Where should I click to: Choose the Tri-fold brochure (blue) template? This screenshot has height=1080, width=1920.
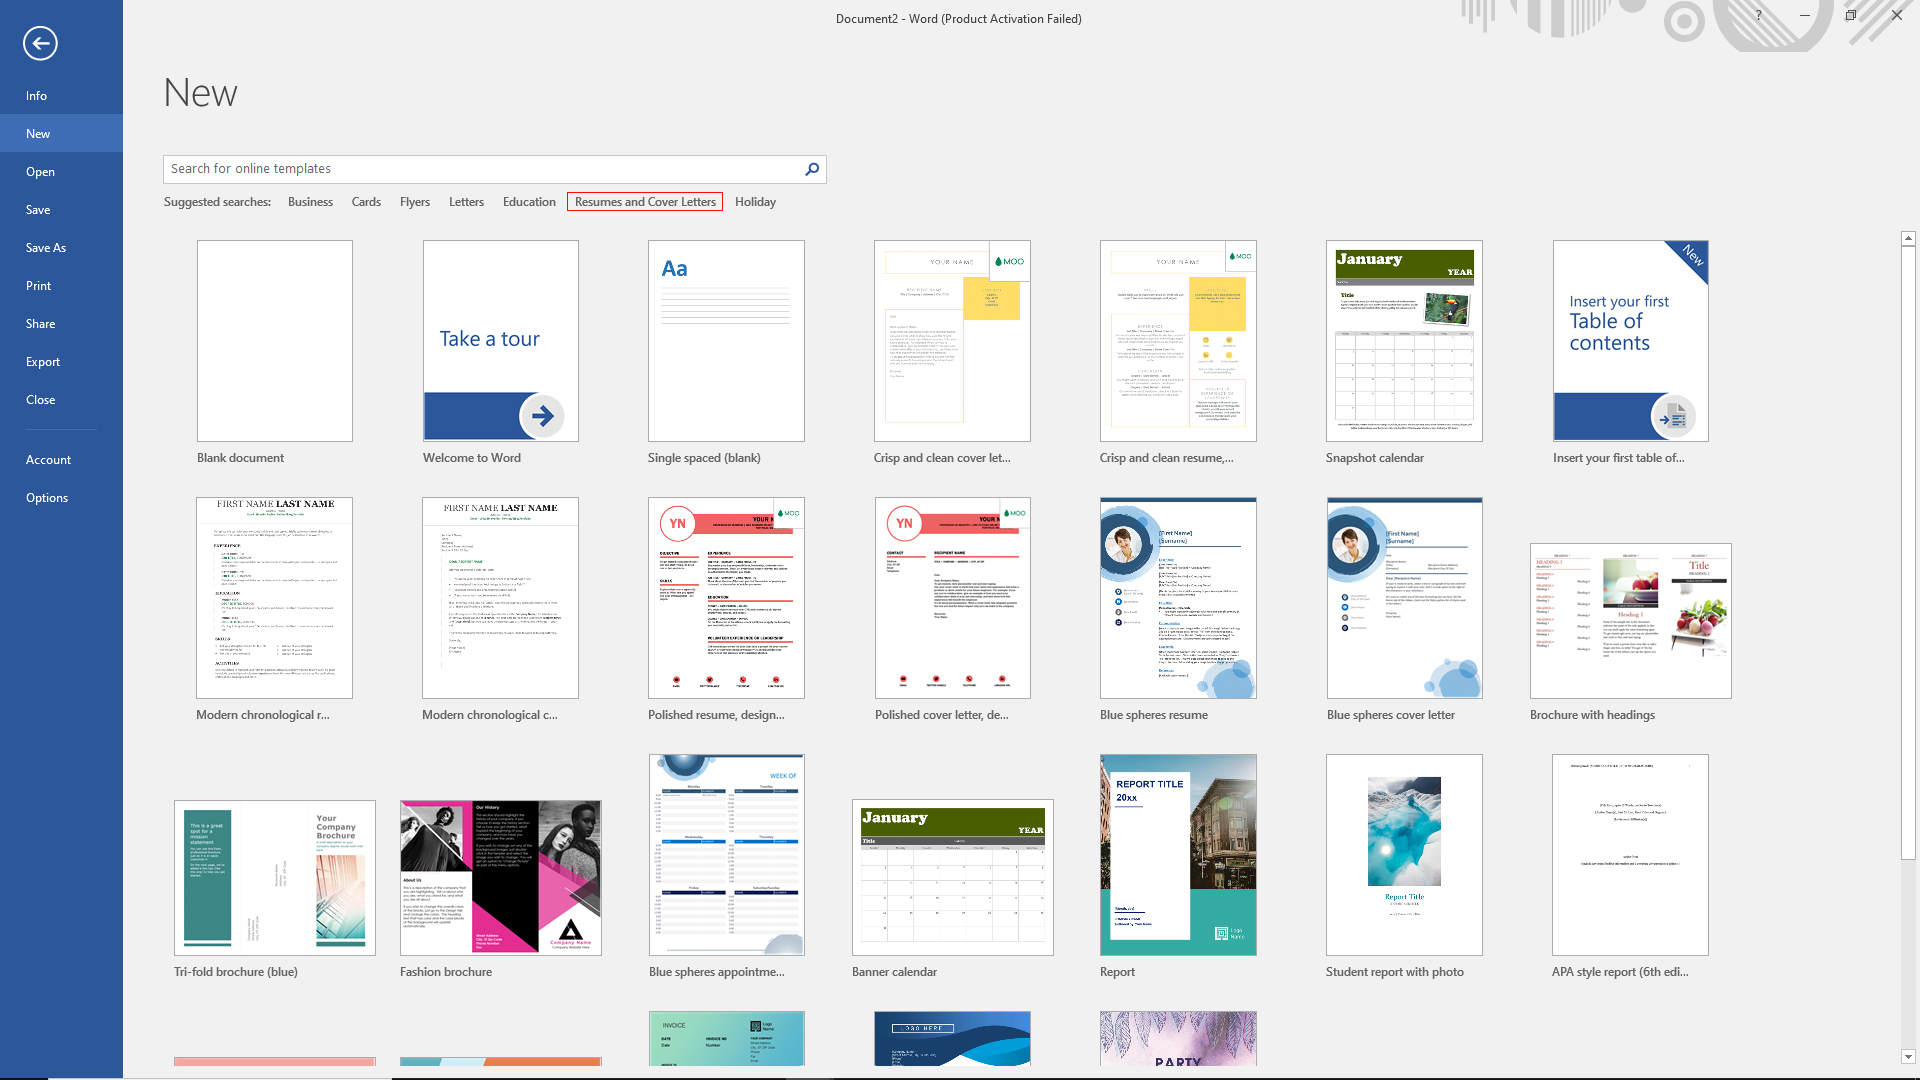click(275, 878)
